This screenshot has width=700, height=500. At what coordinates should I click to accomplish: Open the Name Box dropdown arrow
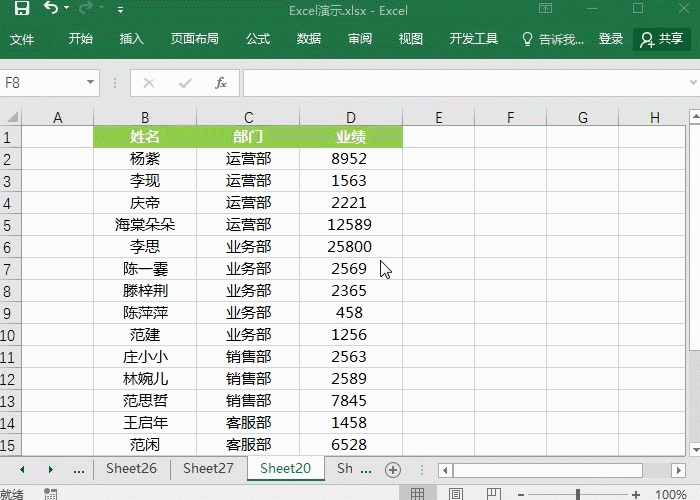90,83
